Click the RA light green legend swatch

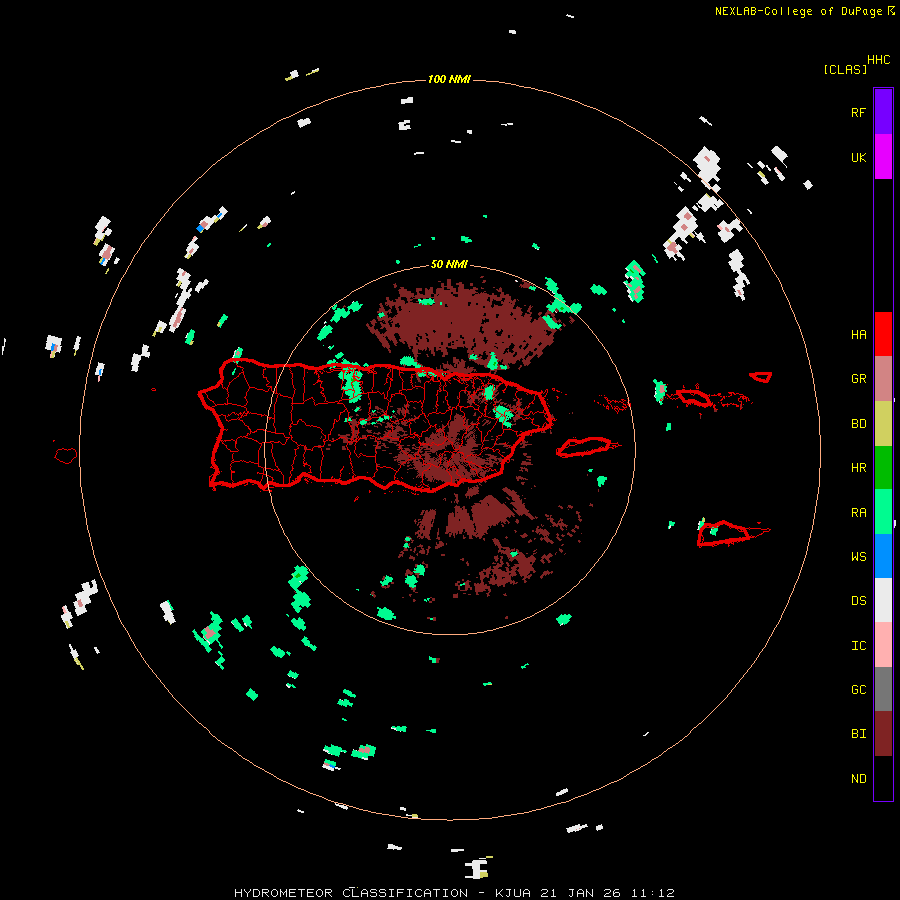click(x=883, y=512)
